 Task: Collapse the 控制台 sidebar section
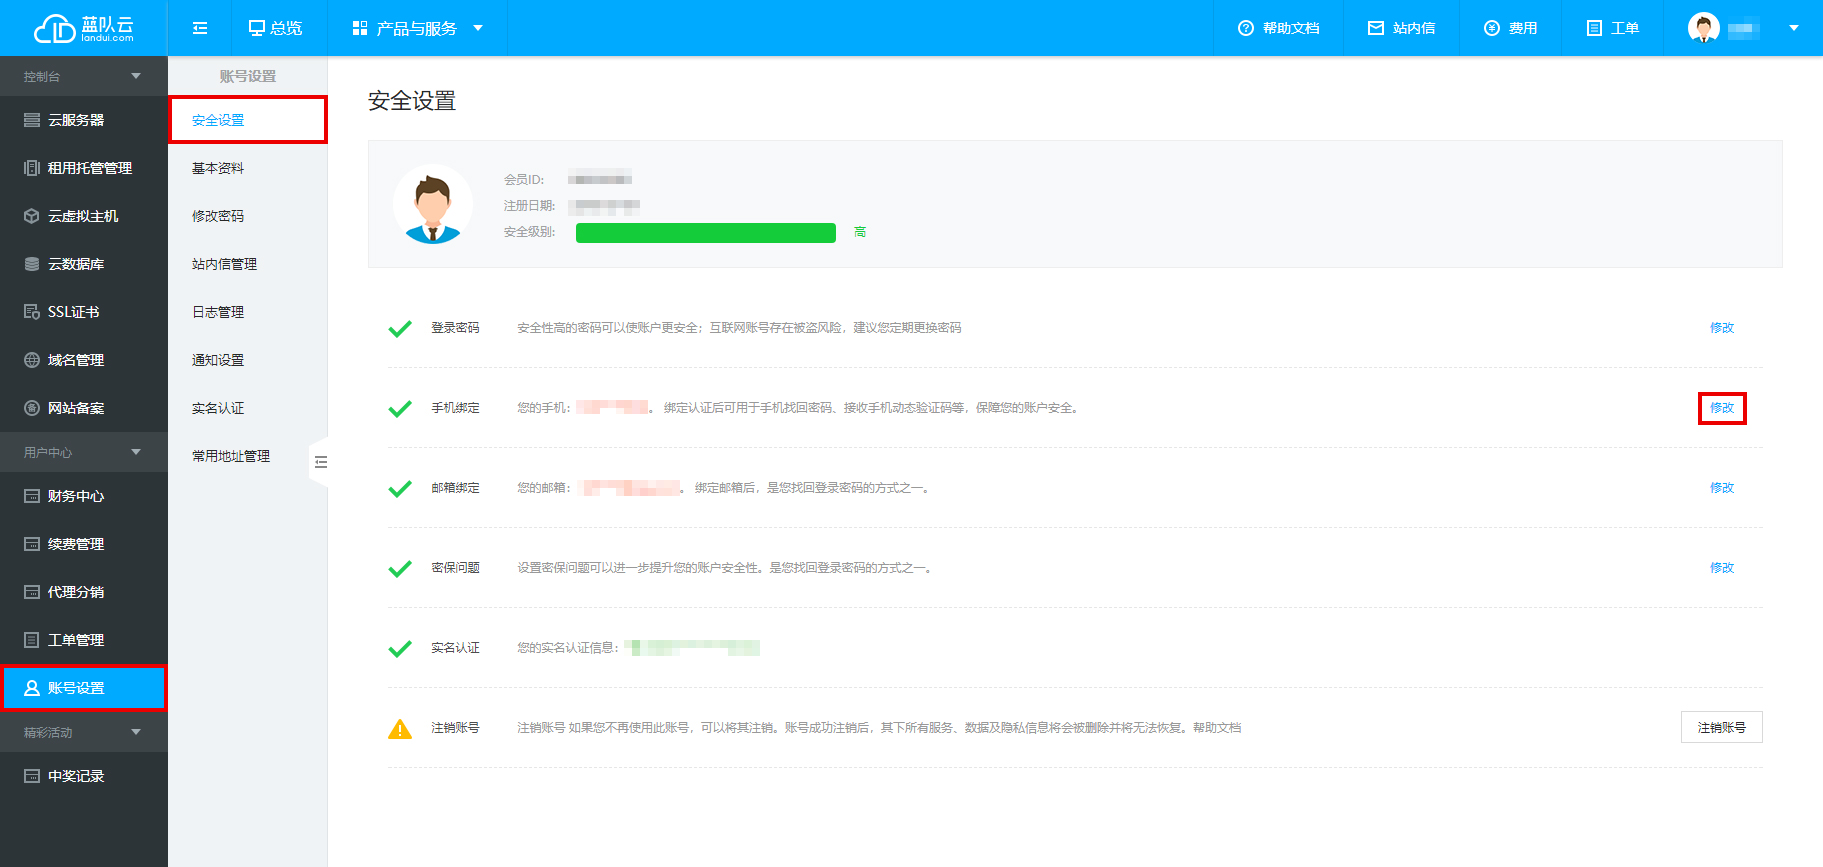click(x=136, y=76)
